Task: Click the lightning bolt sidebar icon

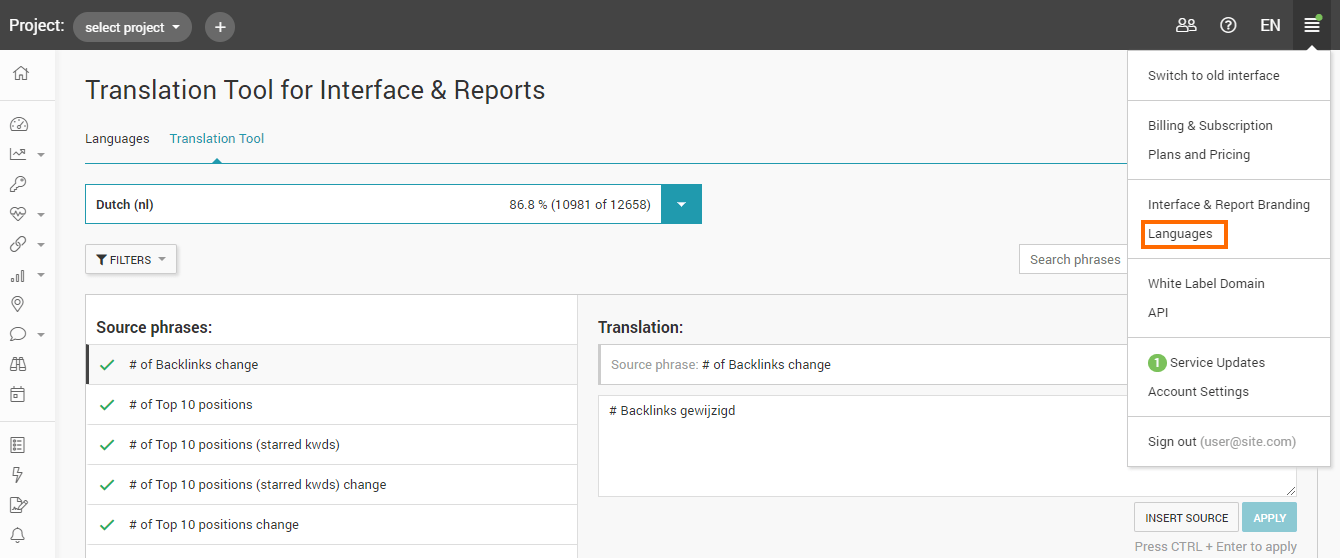Action: 18,475
